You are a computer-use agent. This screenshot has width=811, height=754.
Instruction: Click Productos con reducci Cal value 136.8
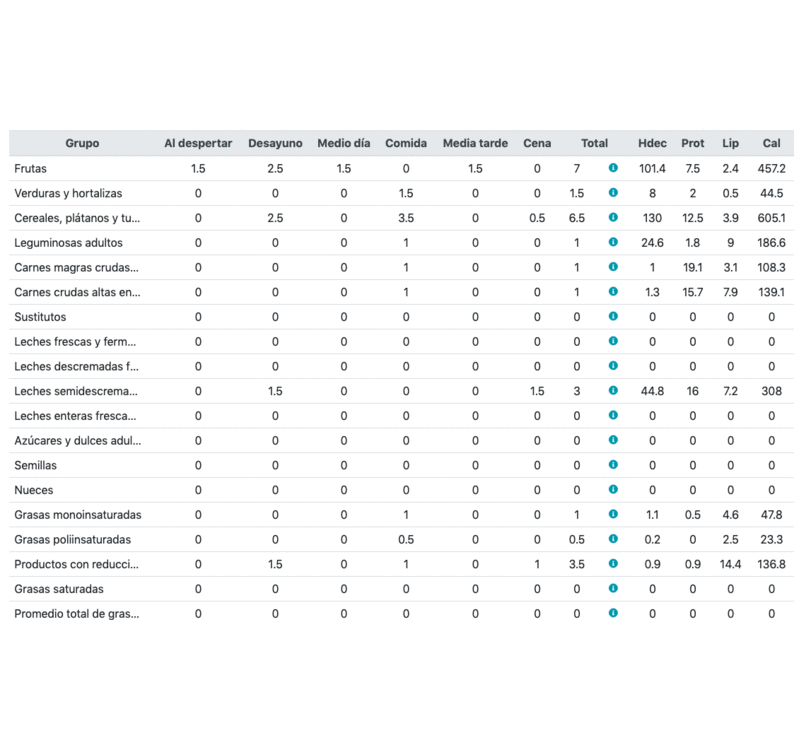coord(771,565)
